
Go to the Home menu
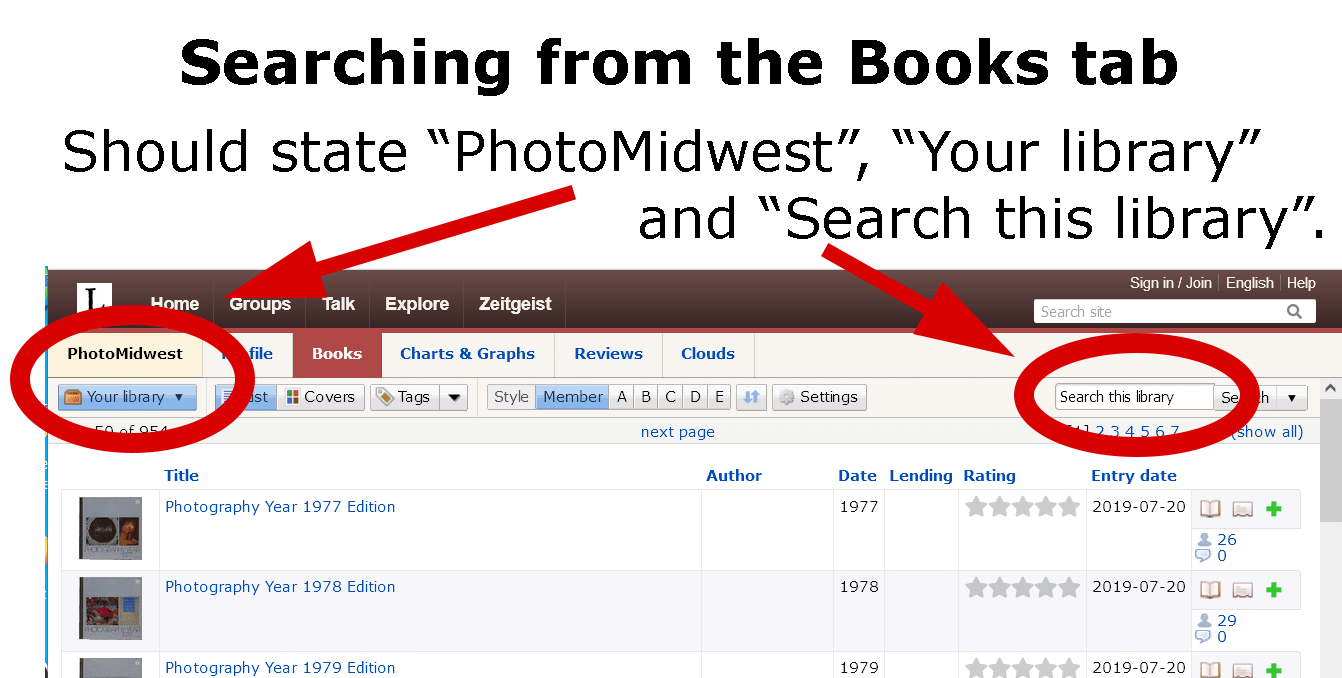[175, 304]
